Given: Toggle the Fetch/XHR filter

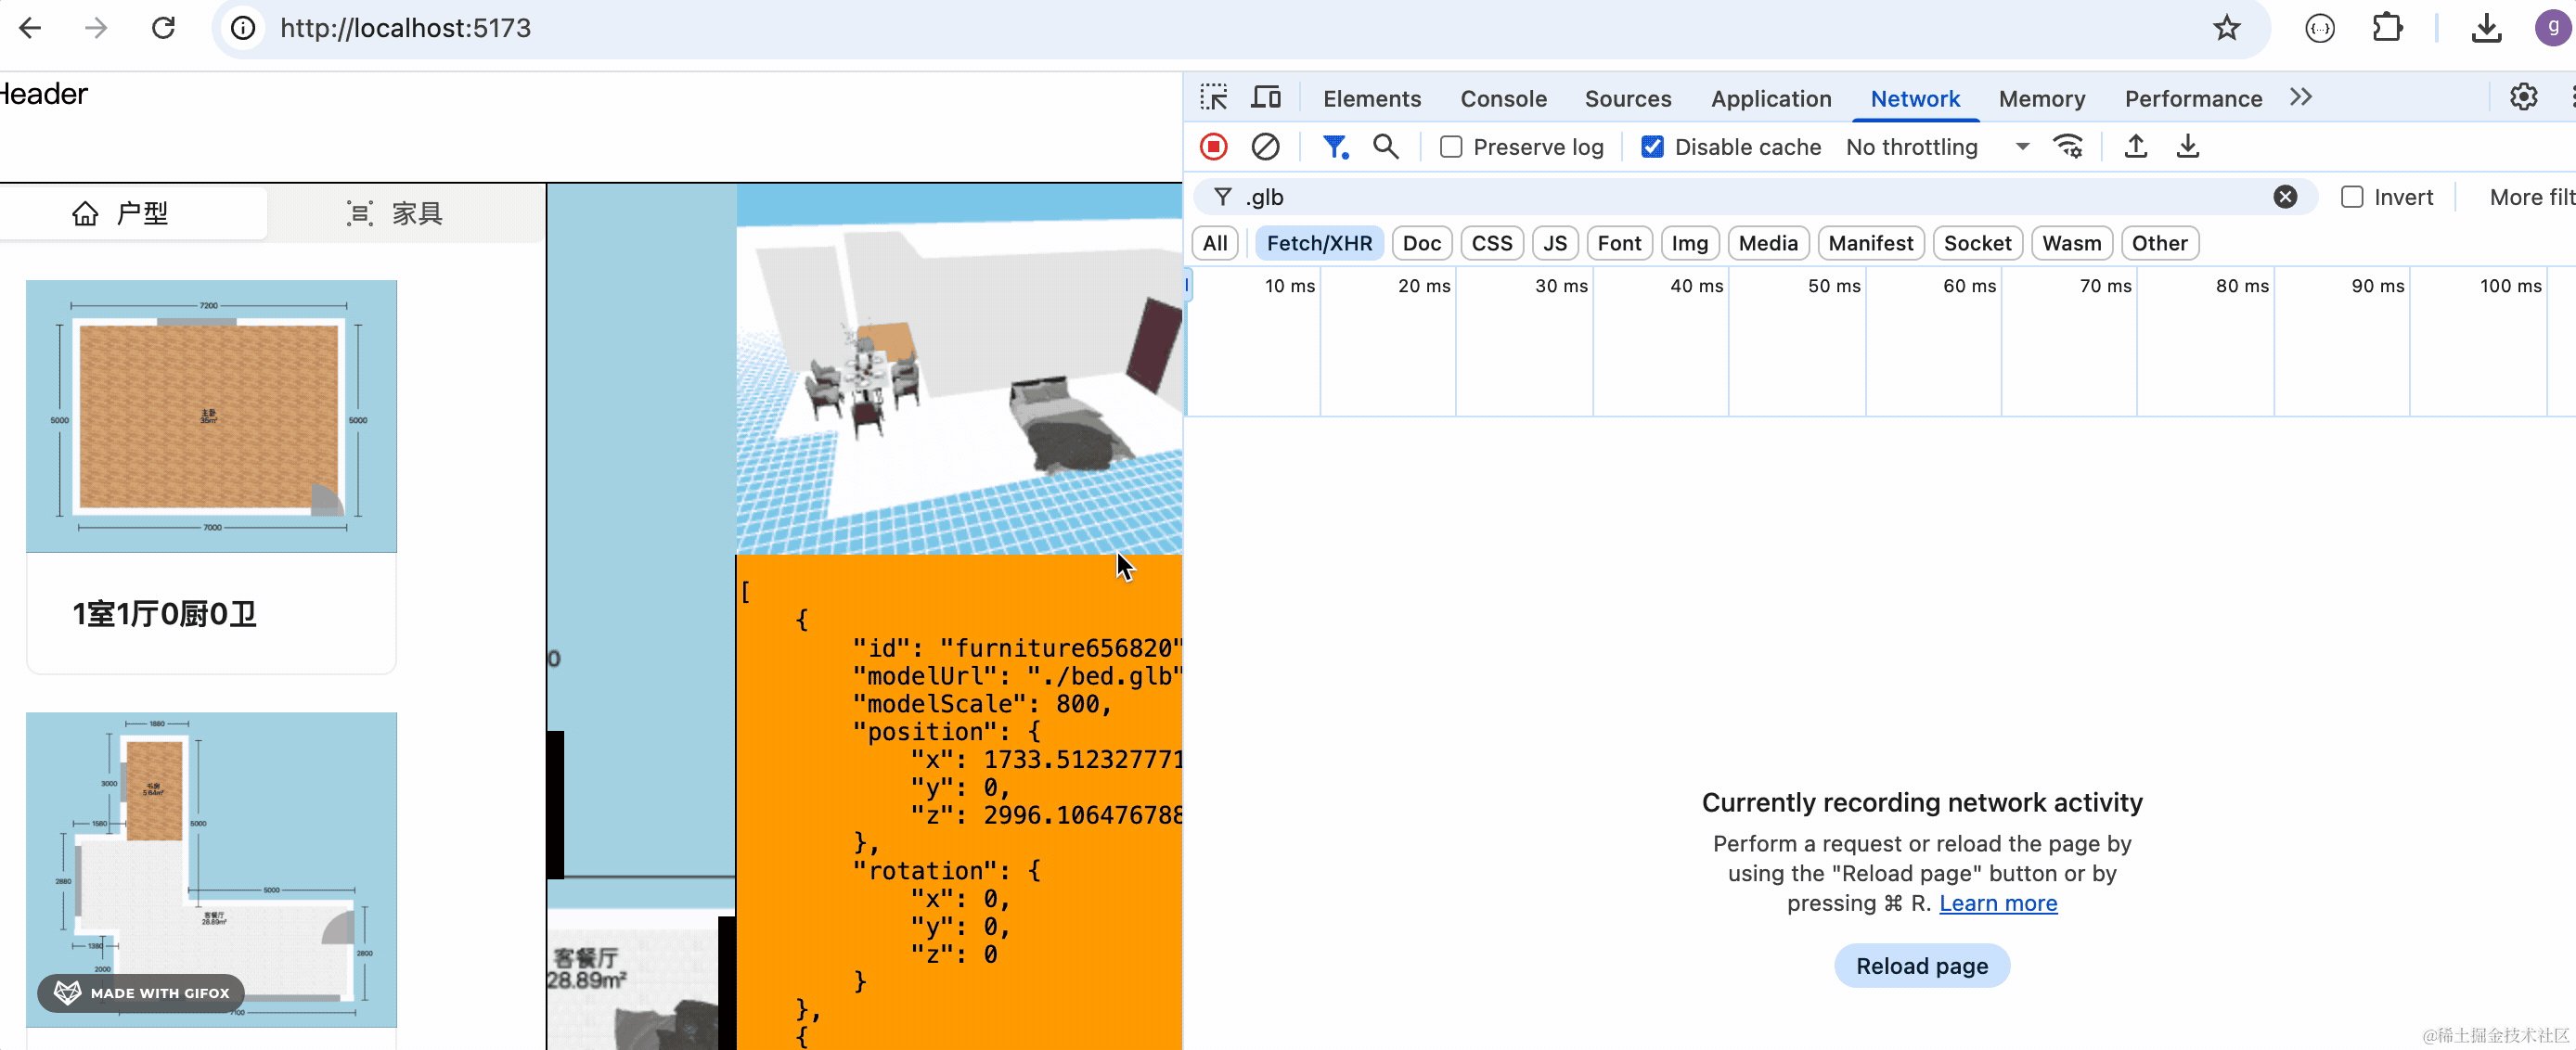Looking at the screenshot, I should pos(1319,243).
